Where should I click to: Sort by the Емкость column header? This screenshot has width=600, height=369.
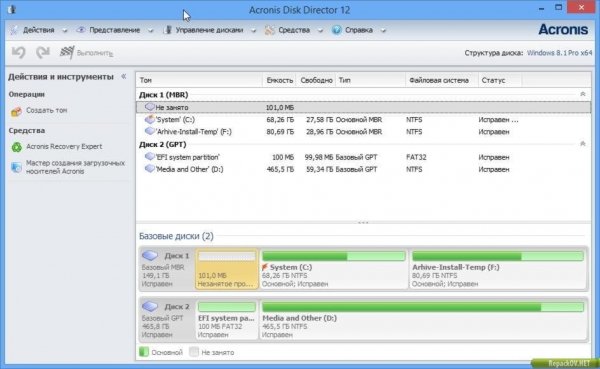pos(279,80)
